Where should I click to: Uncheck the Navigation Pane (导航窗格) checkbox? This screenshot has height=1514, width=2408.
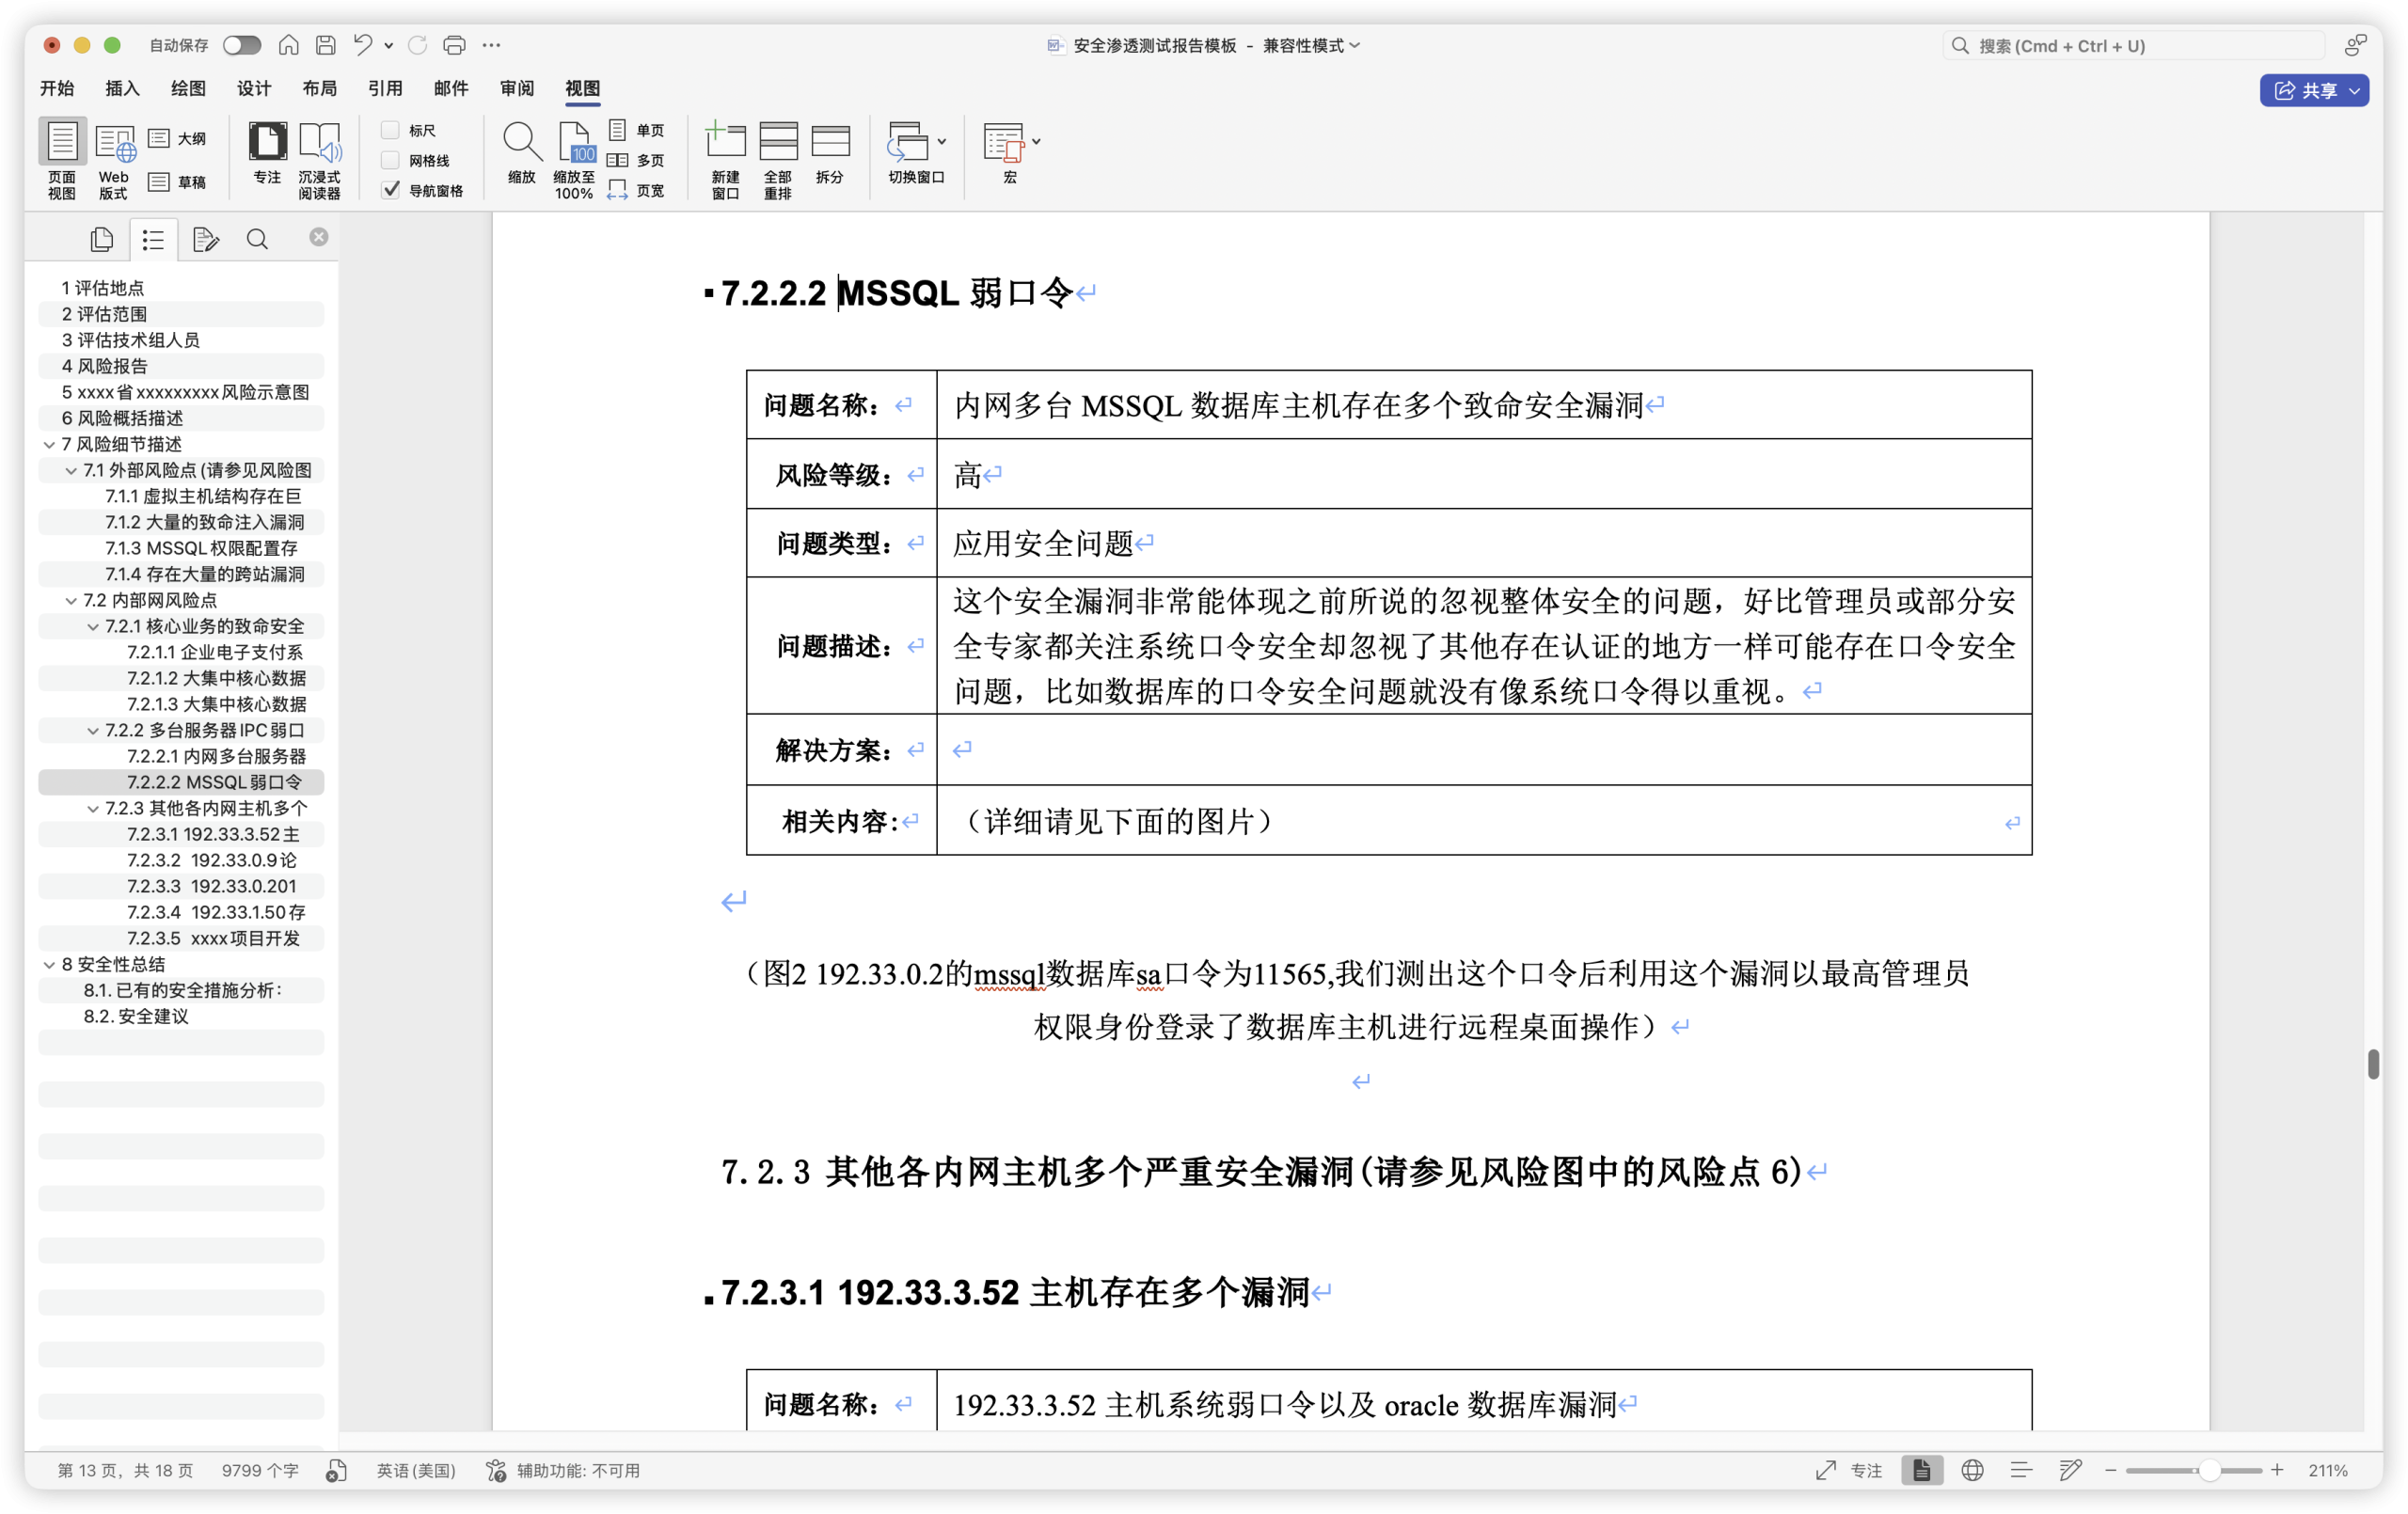pyautogui.click(x=391, y=190)
